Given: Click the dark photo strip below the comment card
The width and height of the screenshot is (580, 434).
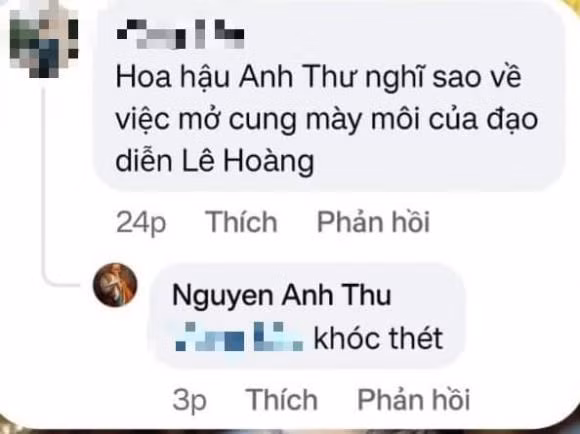Looking at the screenshot, I should (x=290, y=431).
